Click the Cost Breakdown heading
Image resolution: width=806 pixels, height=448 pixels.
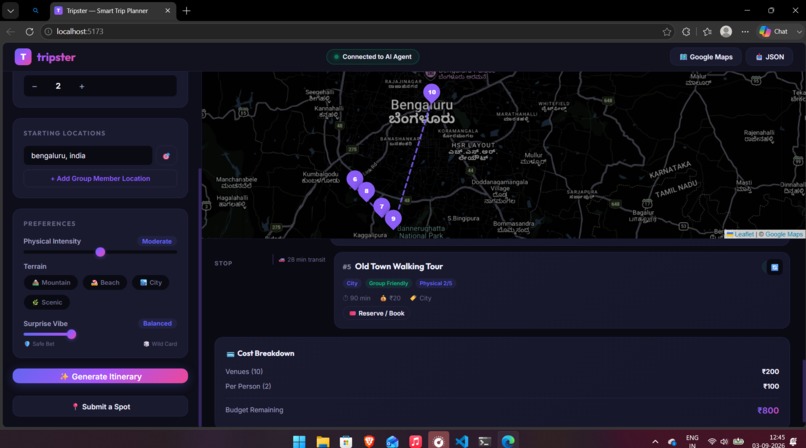(x=265, y=353)
